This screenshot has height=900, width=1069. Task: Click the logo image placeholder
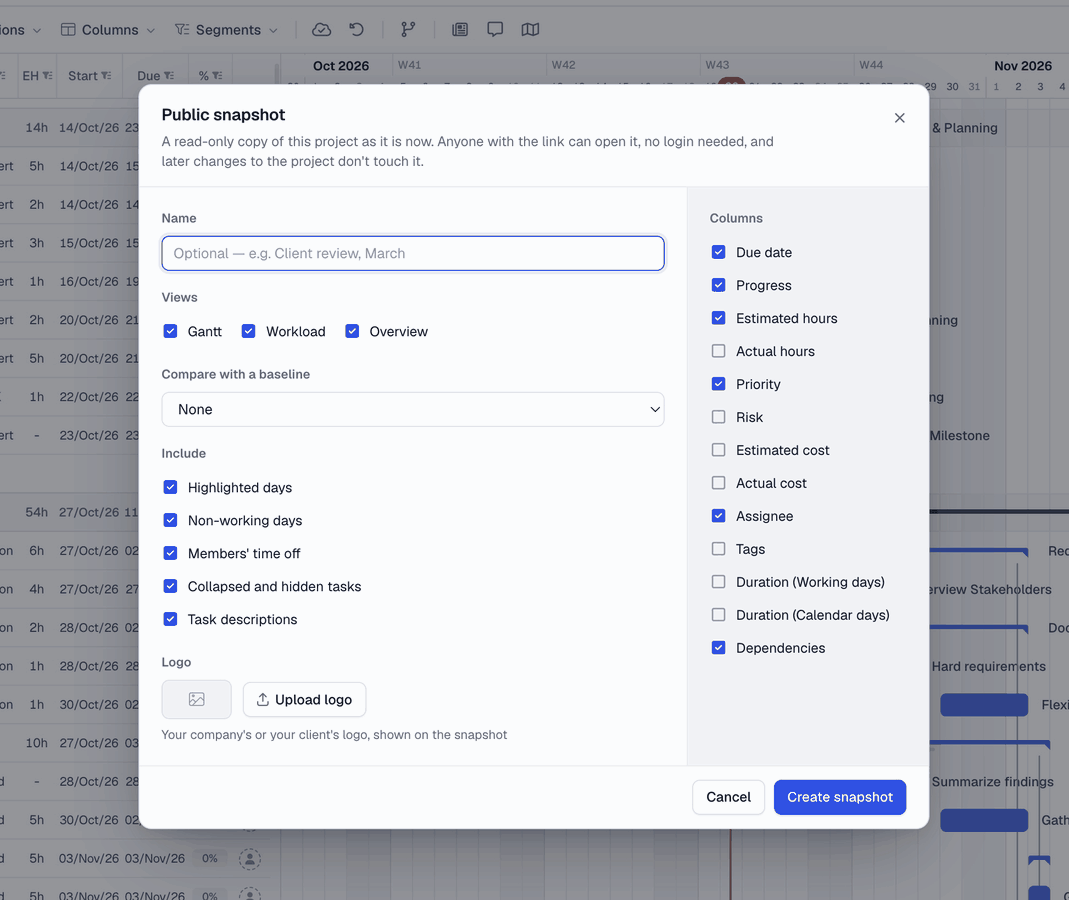click(x=196, y=700)
